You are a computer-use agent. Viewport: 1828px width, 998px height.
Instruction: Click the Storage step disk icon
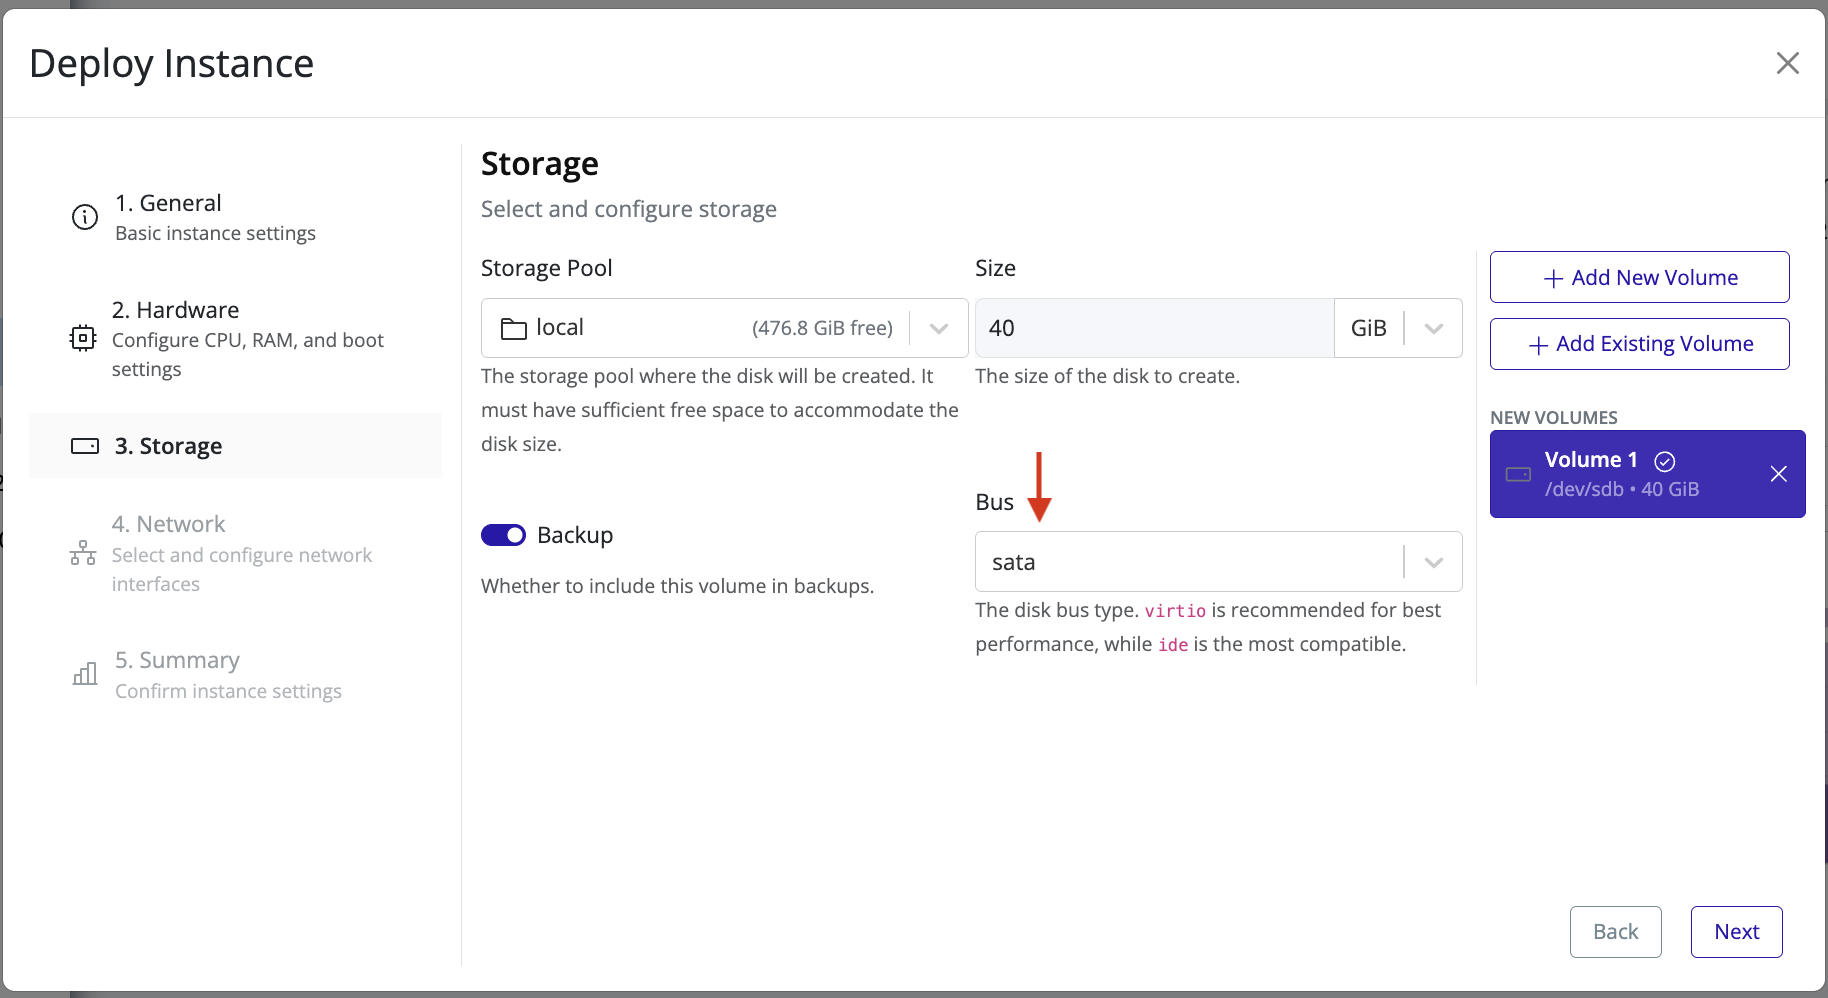coord(85,446)
